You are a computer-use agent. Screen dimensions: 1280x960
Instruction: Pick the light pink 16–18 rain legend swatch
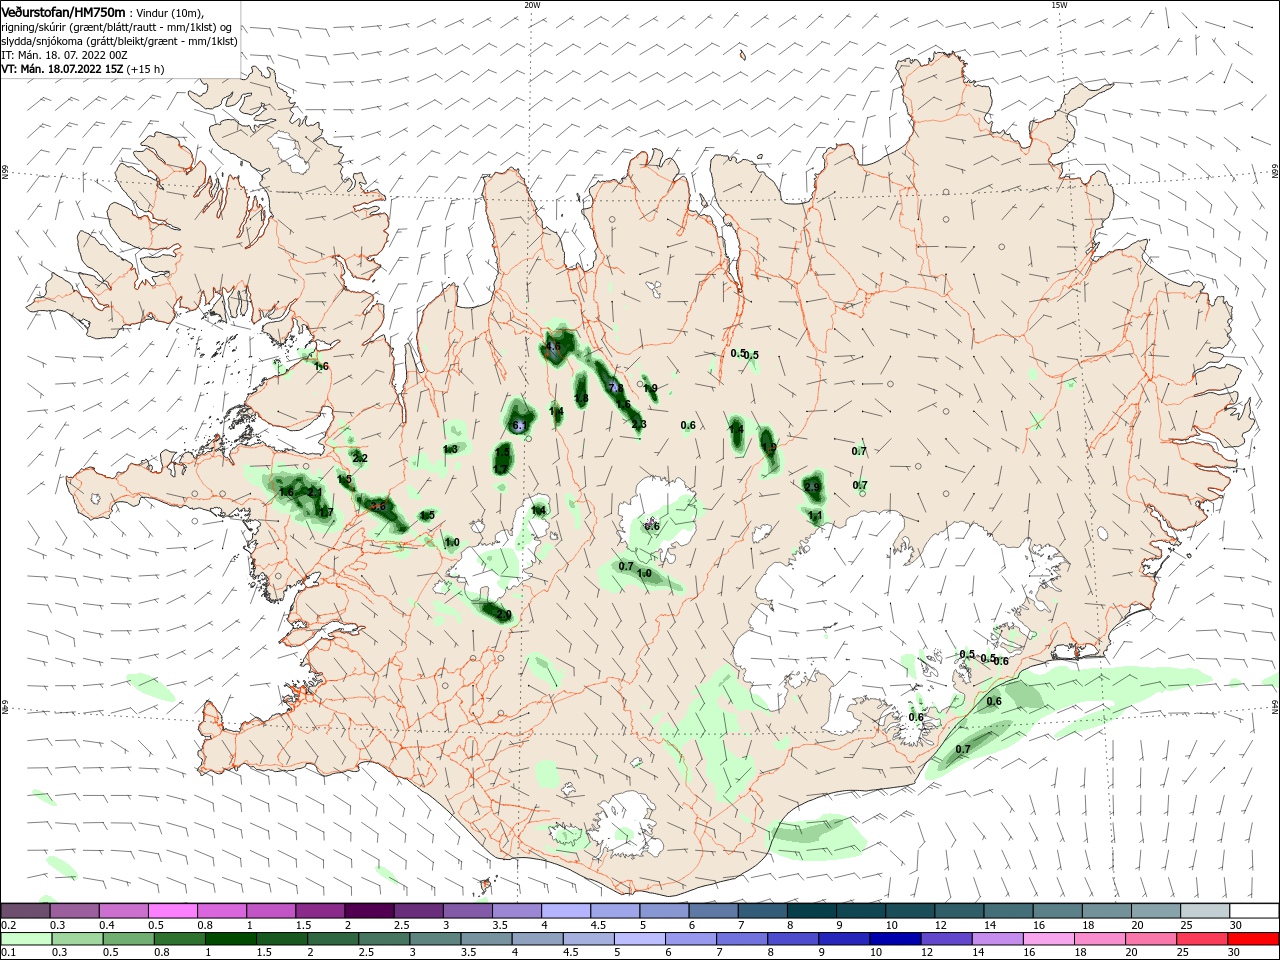click(1049, 939)
